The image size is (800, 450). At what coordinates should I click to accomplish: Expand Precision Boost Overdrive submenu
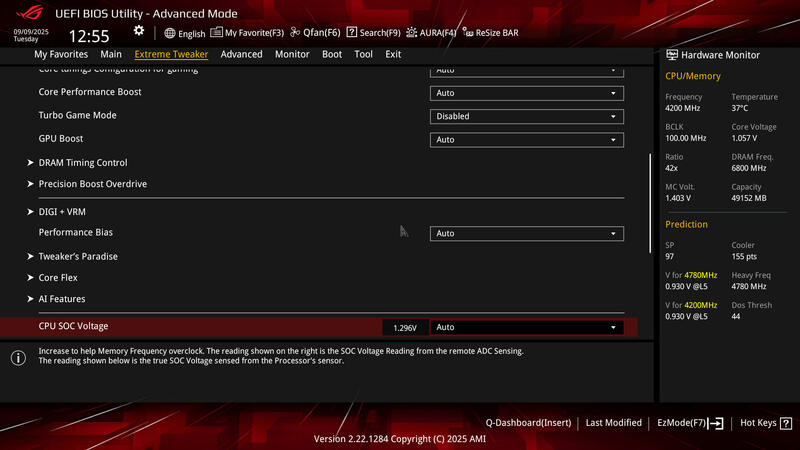[x=92, y=184]
